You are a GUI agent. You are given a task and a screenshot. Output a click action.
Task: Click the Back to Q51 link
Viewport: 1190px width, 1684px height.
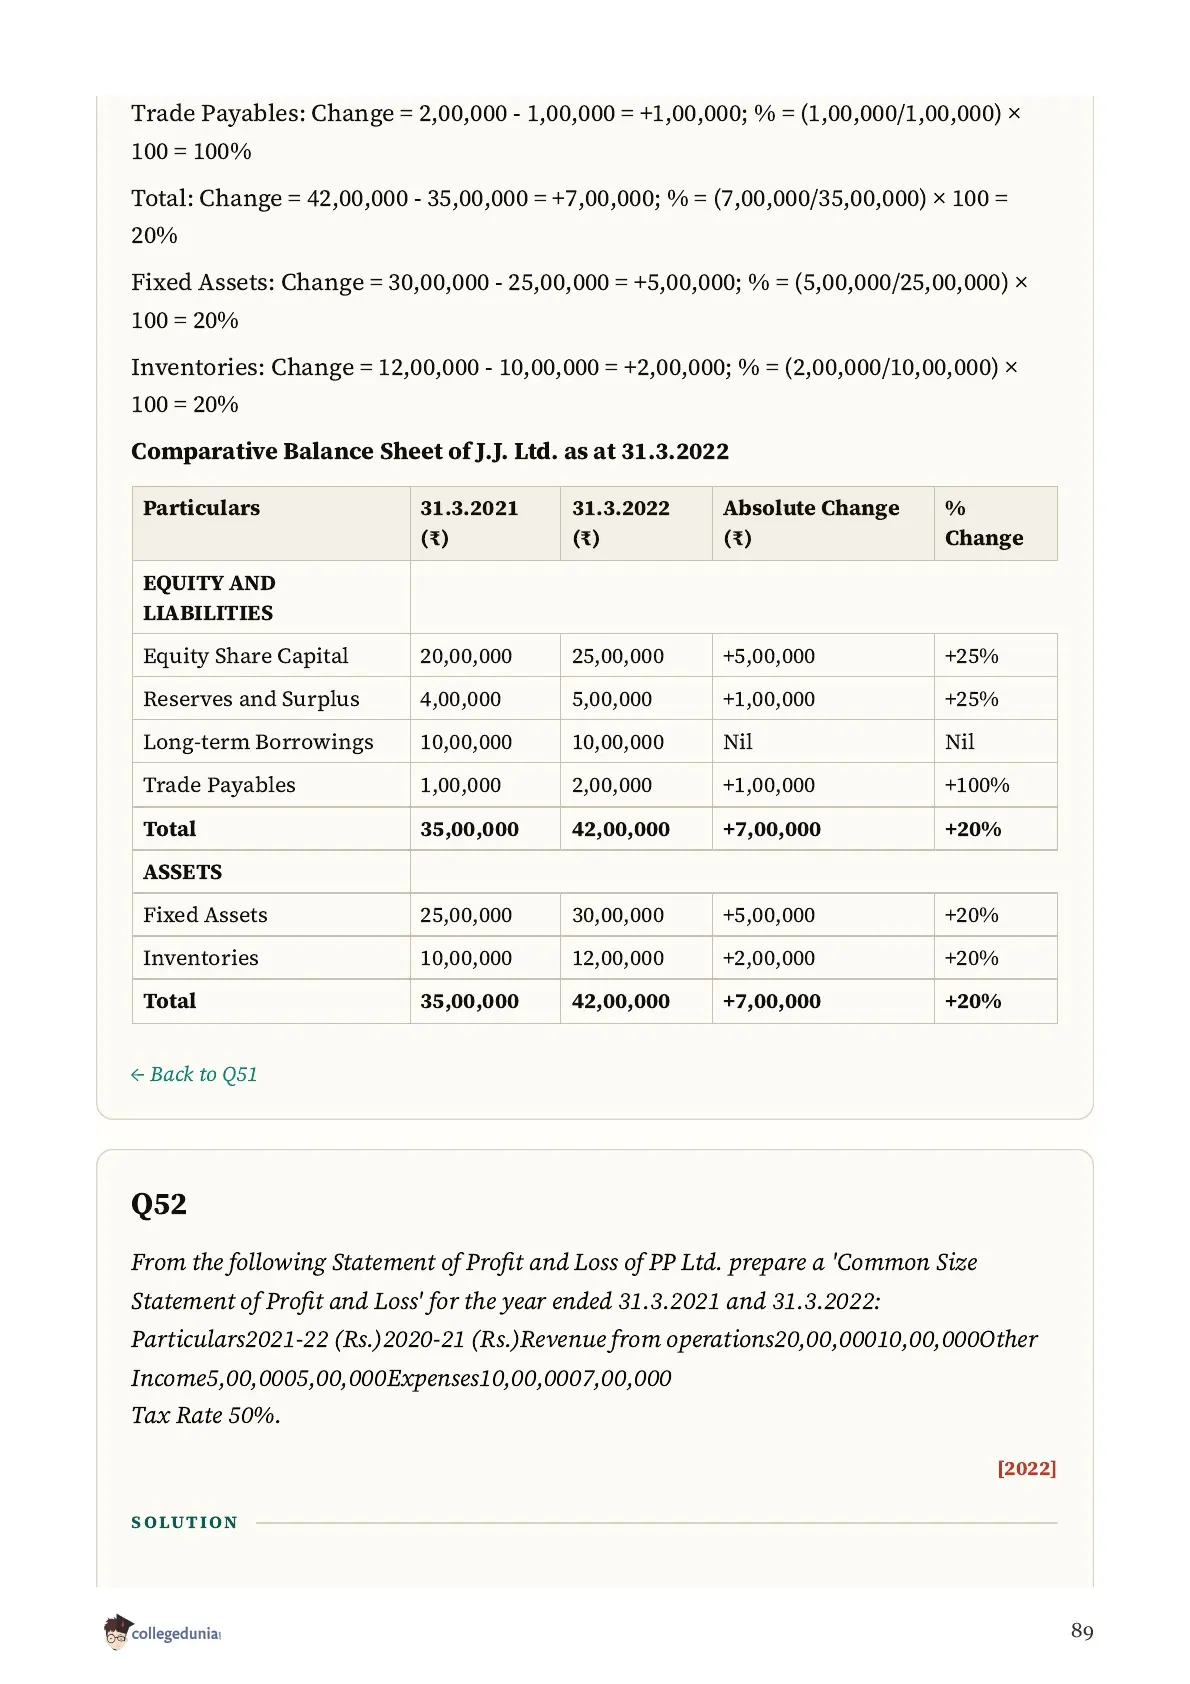(x=194, y=1074)
